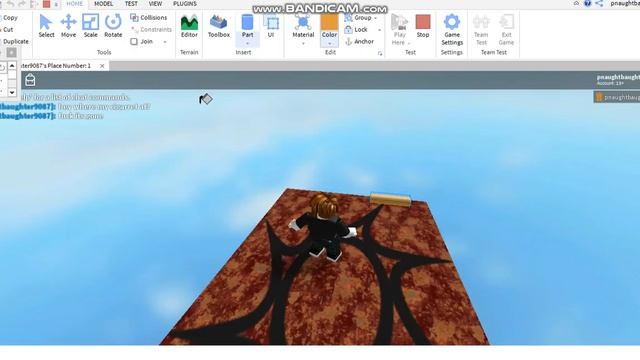This screenshot has height=360, width=640.
Task: Toggle the Collisions option
Action: click(149, 18)
